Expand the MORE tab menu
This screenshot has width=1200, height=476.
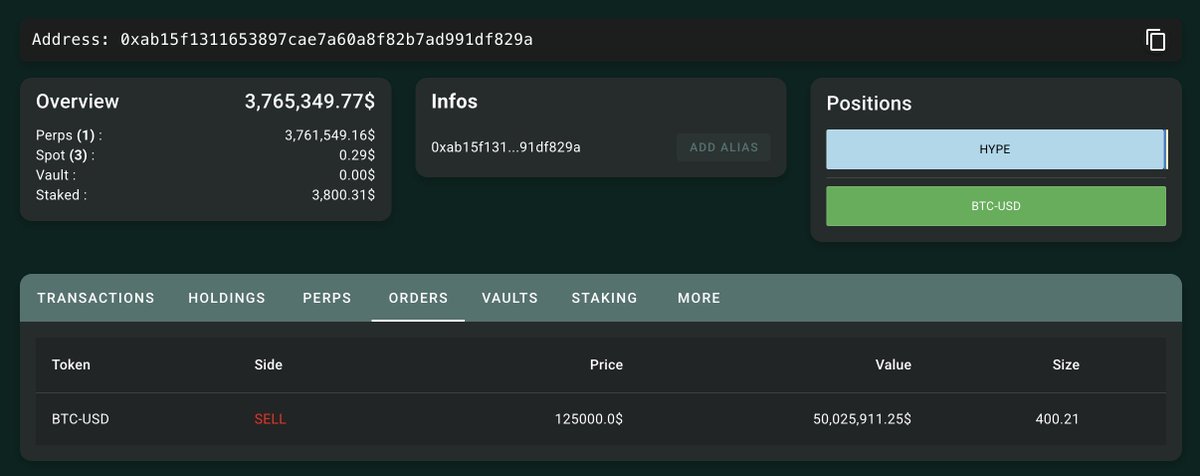[x=699, y=298]
